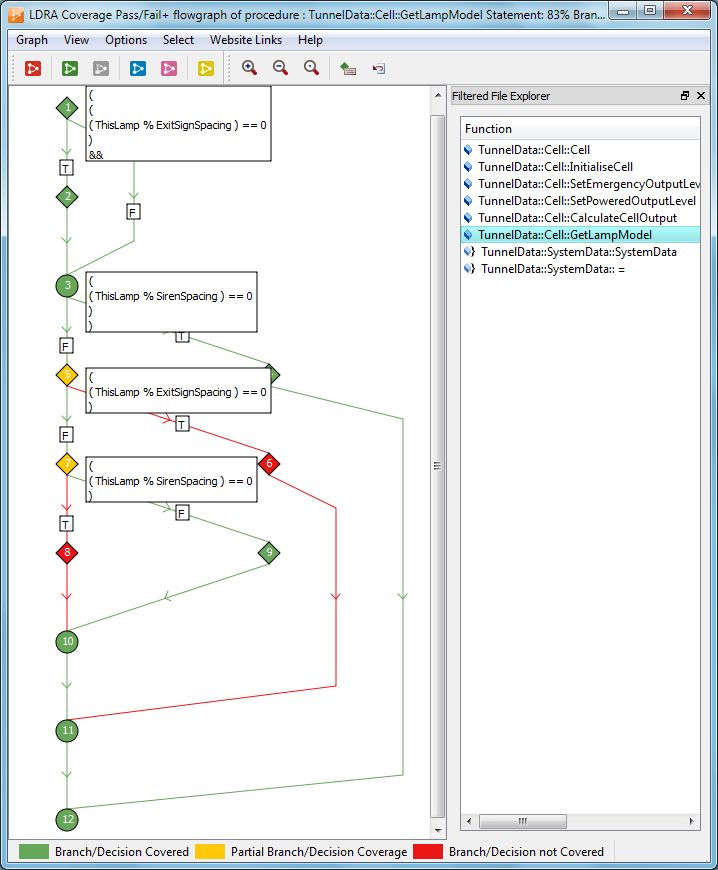Click the Function column header
Image resolution: width=718 pixels, height=870 pixels.
[580, 129]
